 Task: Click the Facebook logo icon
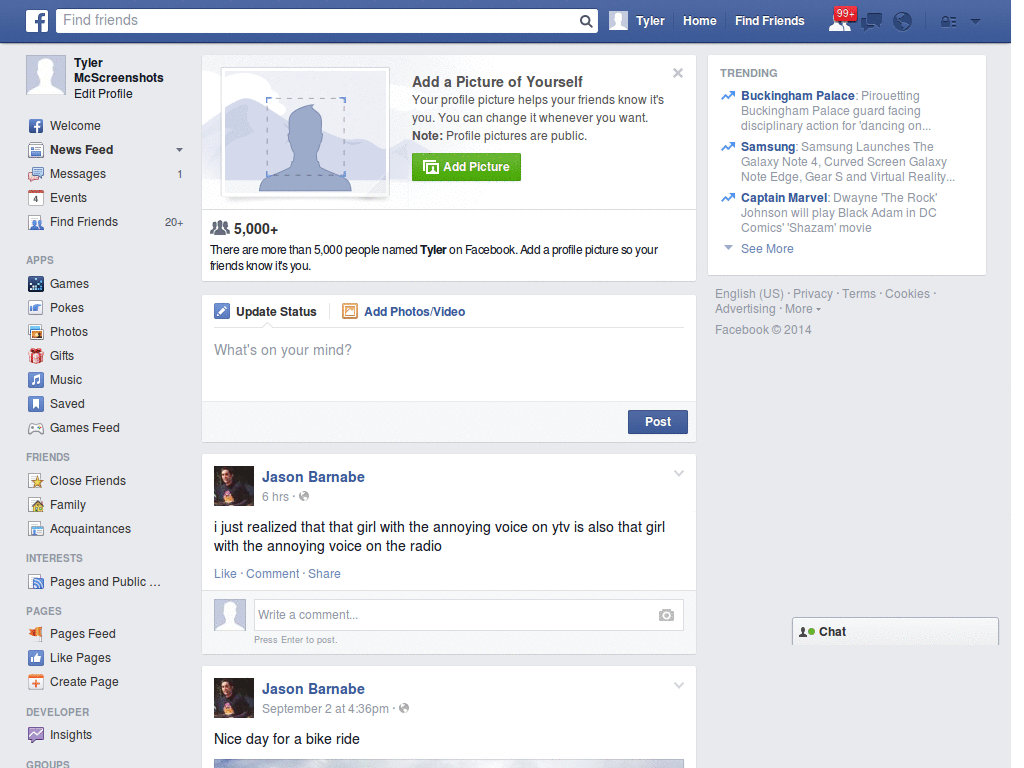pos(37,21)
